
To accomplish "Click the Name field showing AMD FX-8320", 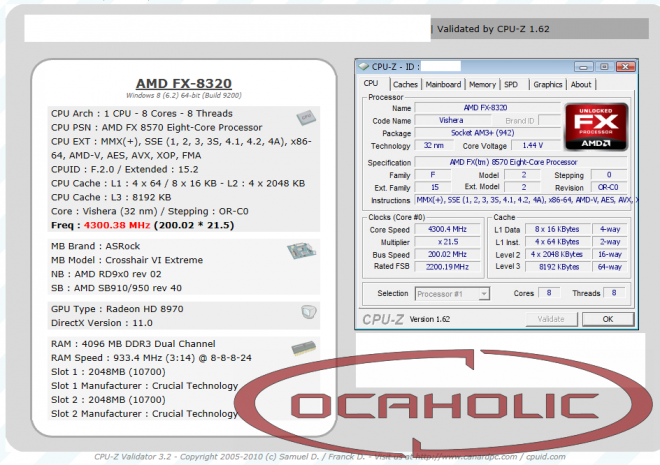I will tap(487, 108).
